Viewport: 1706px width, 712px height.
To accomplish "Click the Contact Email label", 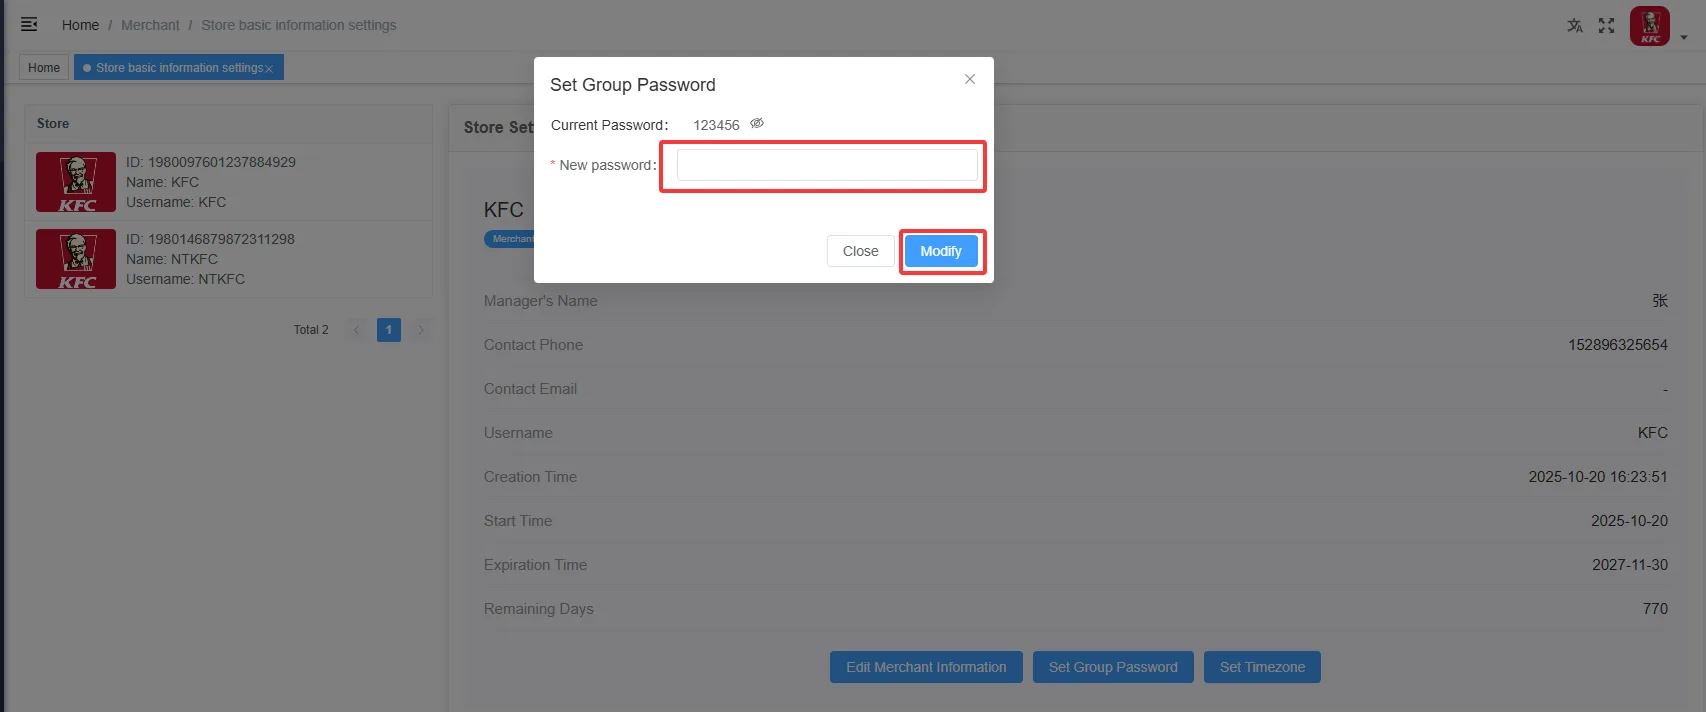I will click(x=530, y=389).
